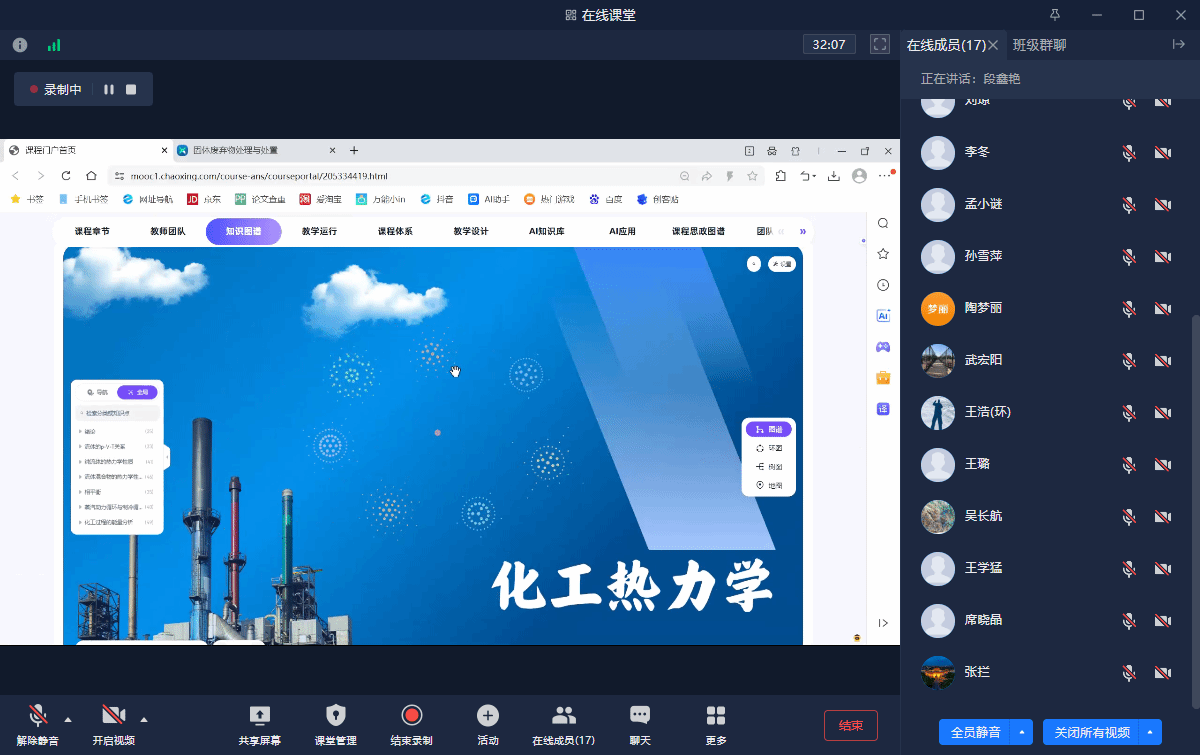Toggle 李冬's muted microphone icon
Viewport: 1200px width, 755px height.
coord(1129,152)
